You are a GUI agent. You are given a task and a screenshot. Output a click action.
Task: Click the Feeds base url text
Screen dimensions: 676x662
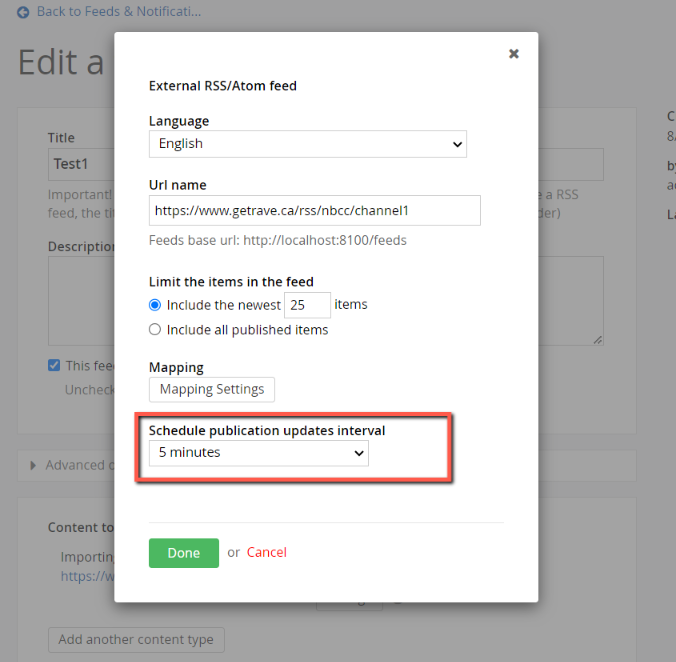point(278,240)
